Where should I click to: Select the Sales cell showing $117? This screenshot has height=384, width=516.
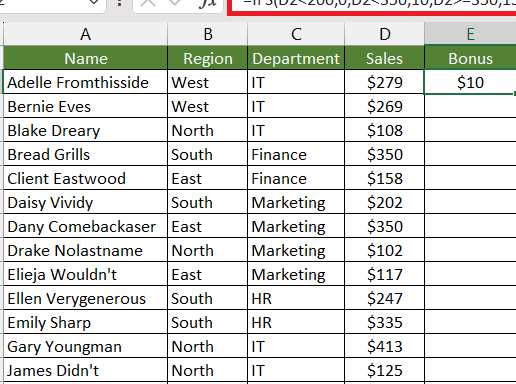point(385,274)
